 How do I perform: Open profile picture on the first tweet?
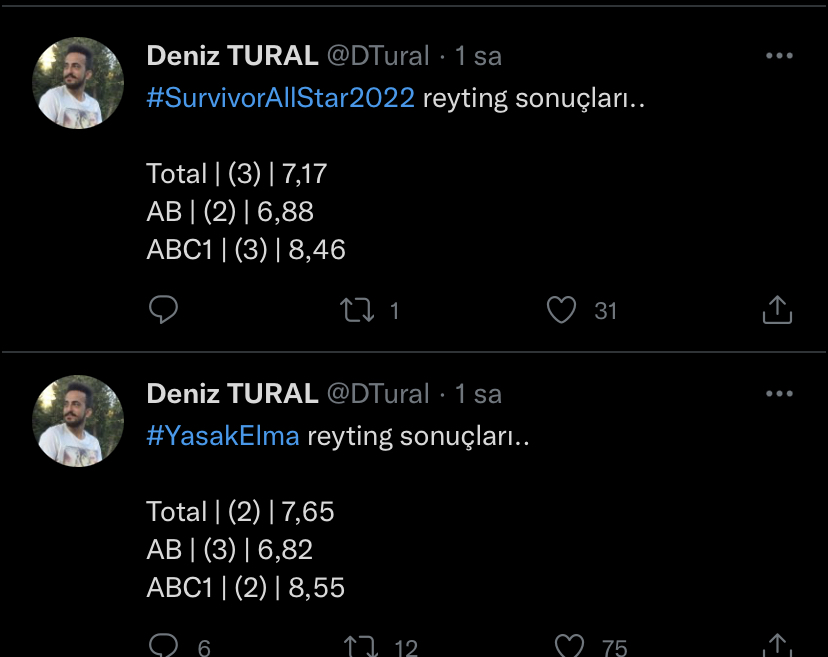tap(79, 83)
